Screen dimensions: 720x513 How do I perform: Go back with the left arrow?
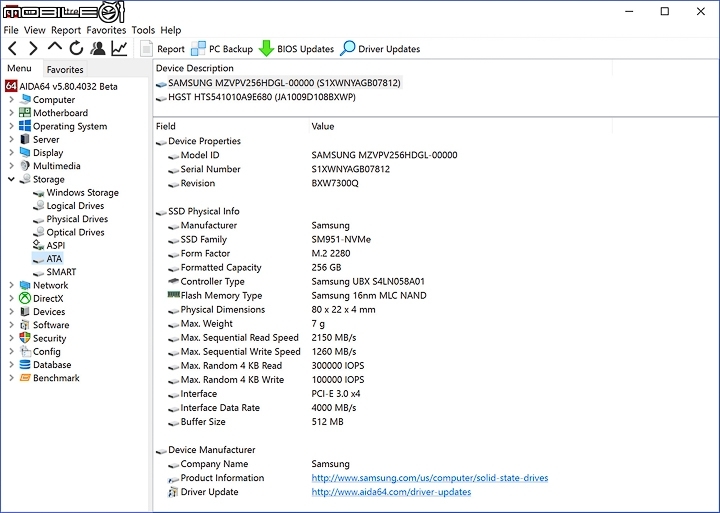coord(13,48)
